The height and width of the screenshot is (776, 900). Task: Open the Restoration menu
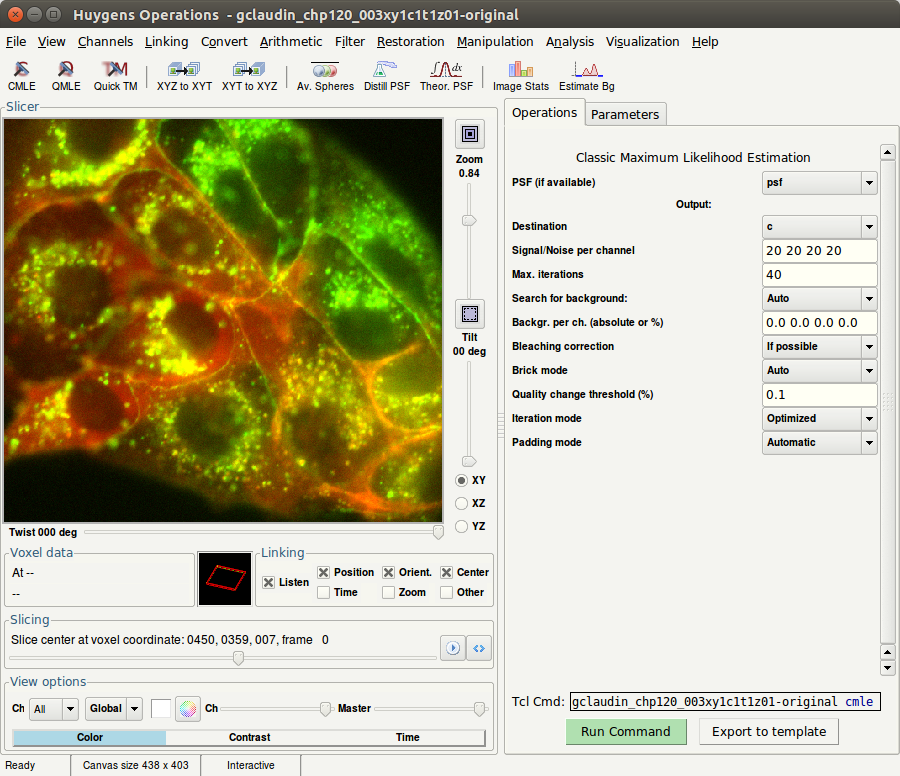[x=410, y=42]
